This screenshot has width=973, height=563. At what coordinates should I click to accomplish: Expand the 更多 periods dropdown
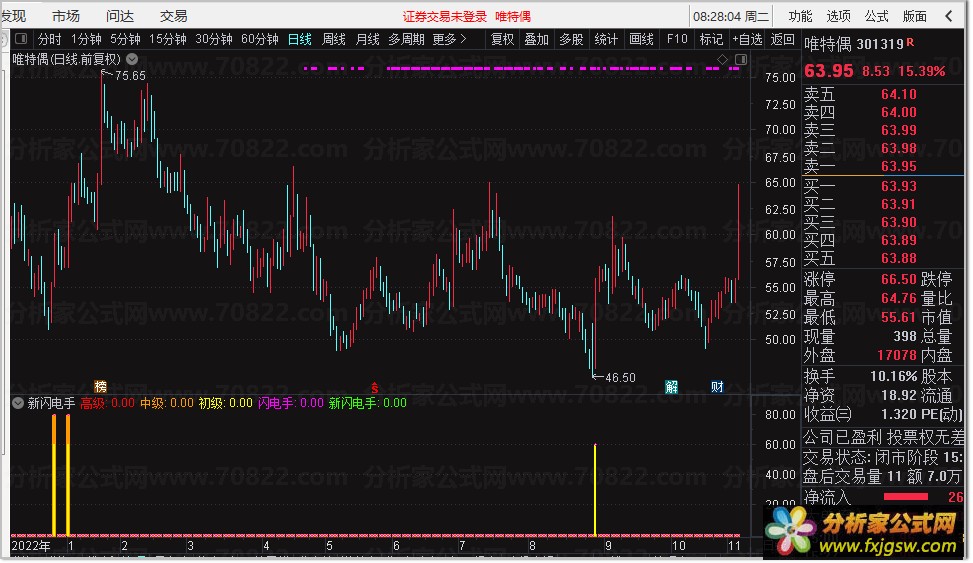point(449,40)
